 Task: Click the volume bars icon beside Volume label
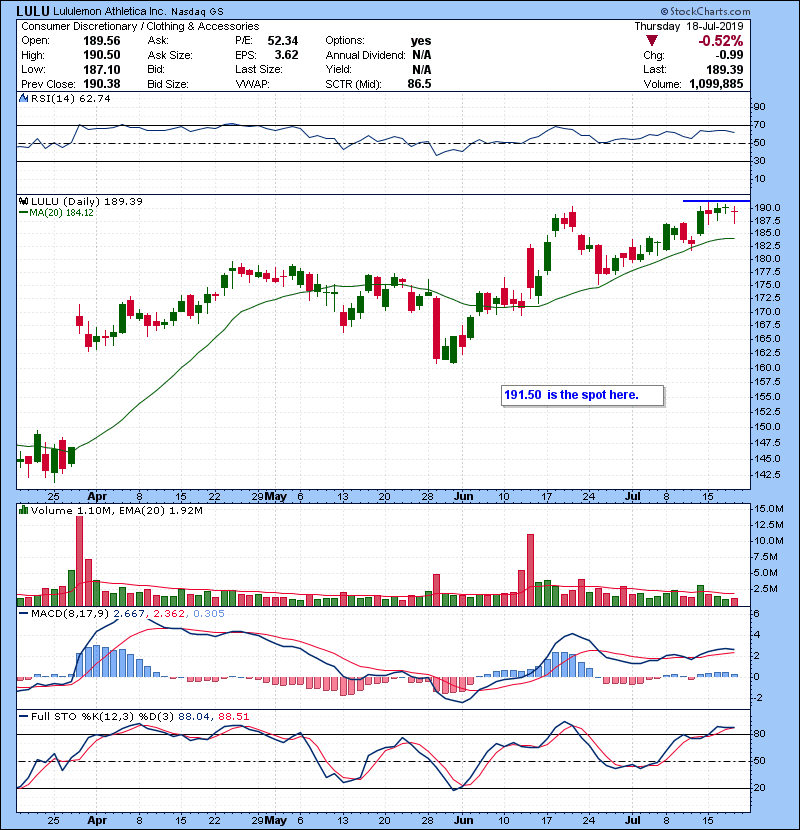pyautogui.click(x=23, y=510)
